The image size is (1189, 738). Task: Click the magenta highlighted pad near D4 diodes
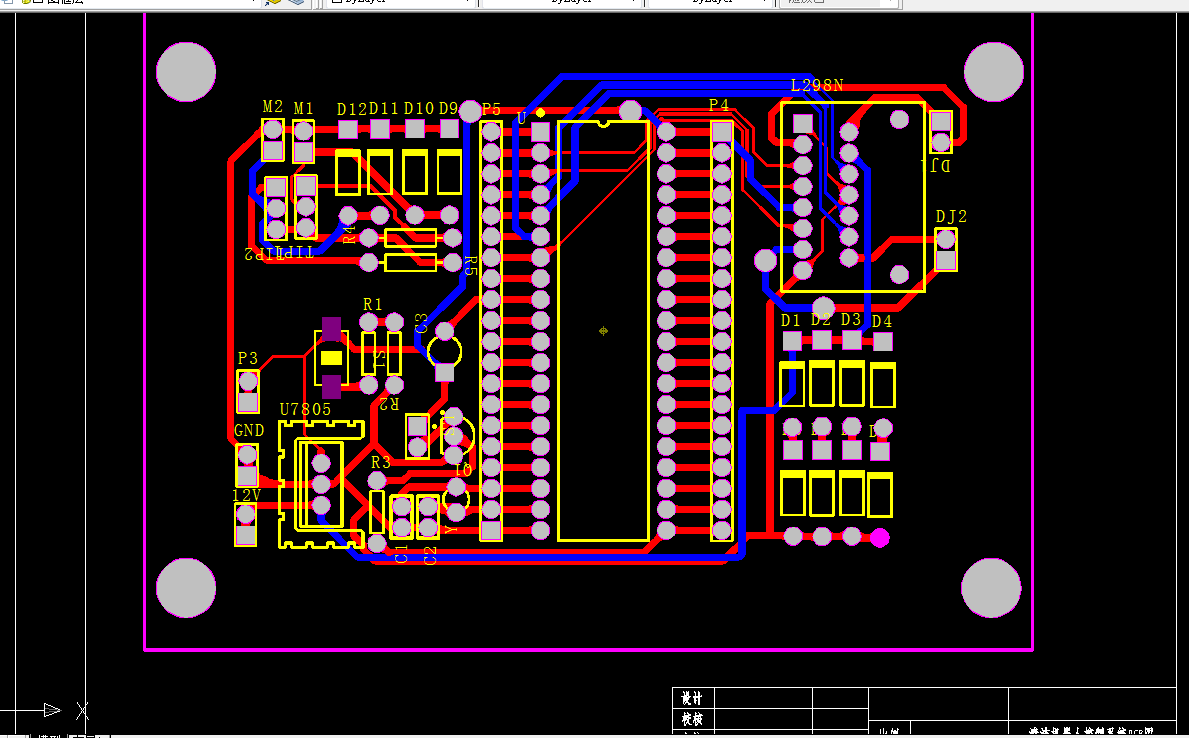[x=880, y=538]
